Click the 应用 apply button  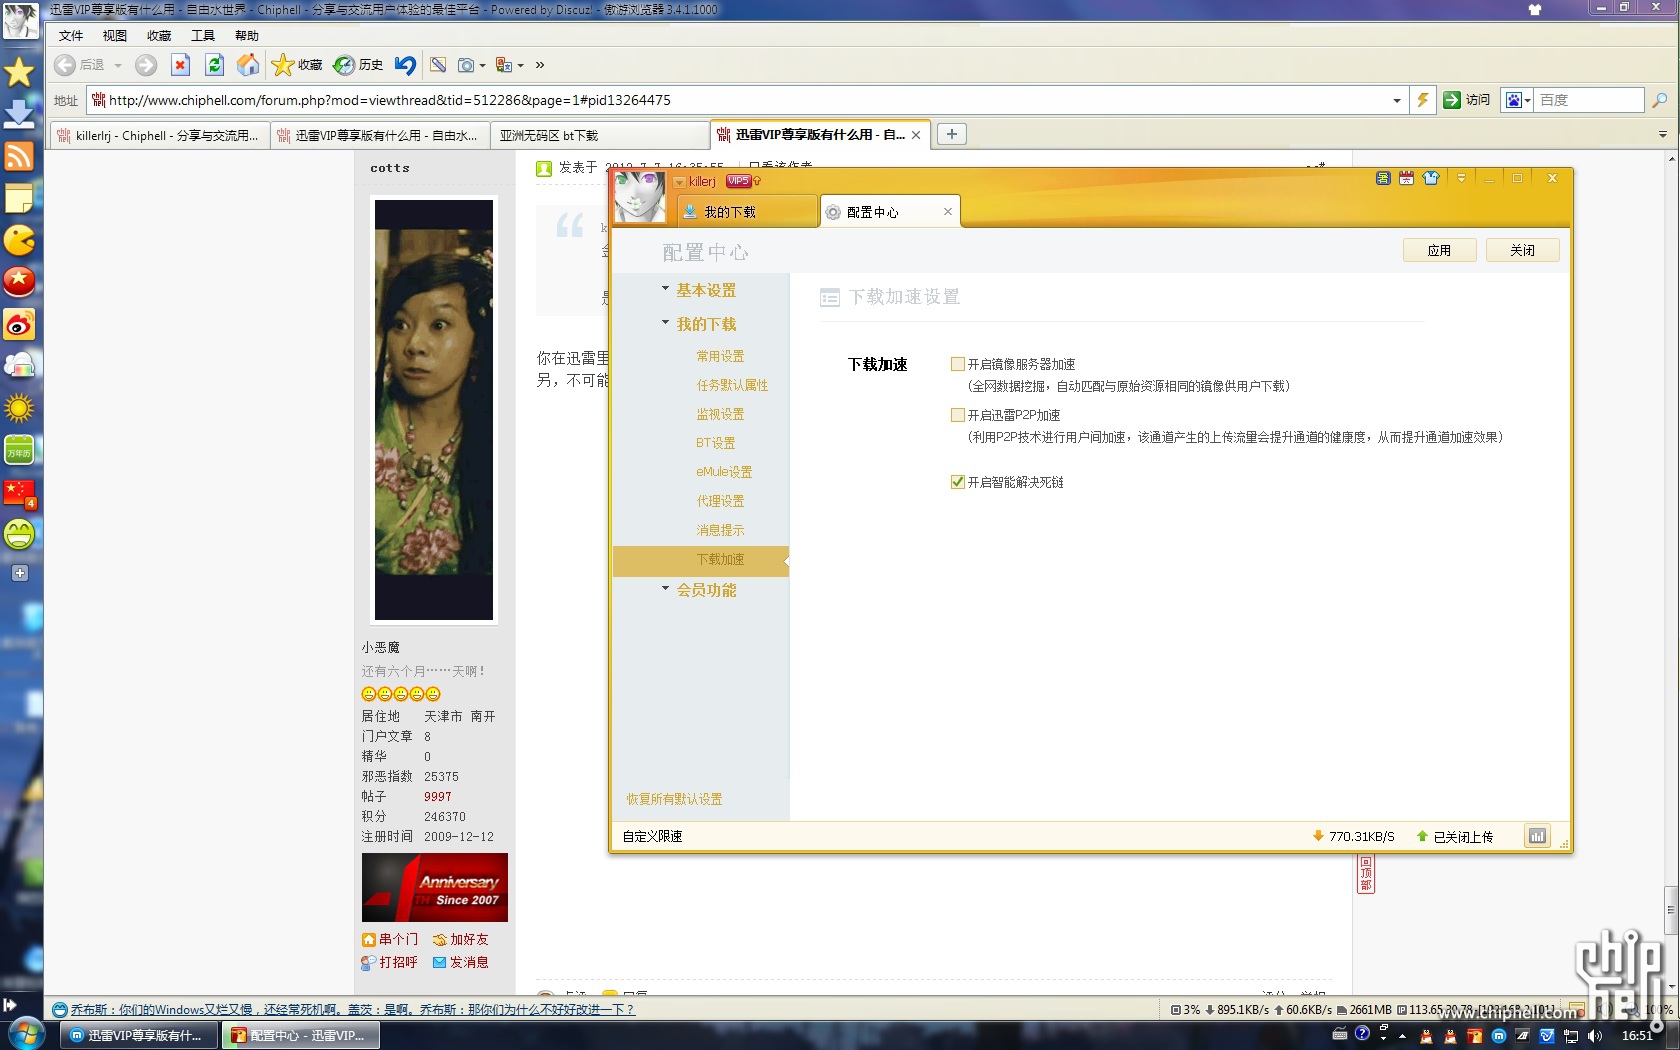tap(1439, 250)
